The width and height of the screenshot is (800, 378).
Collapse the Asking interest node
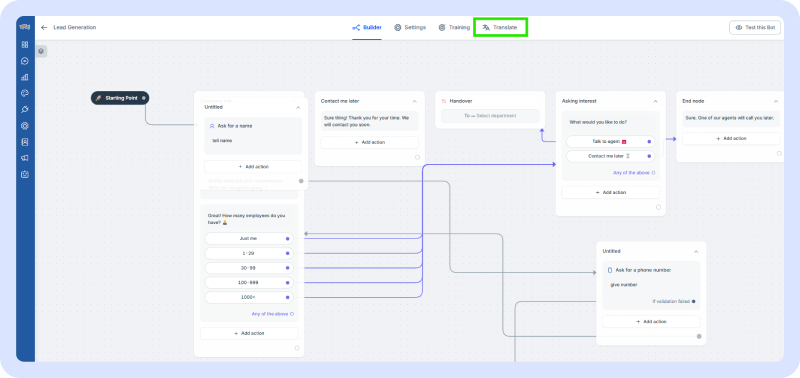click(x=655, y=102)
